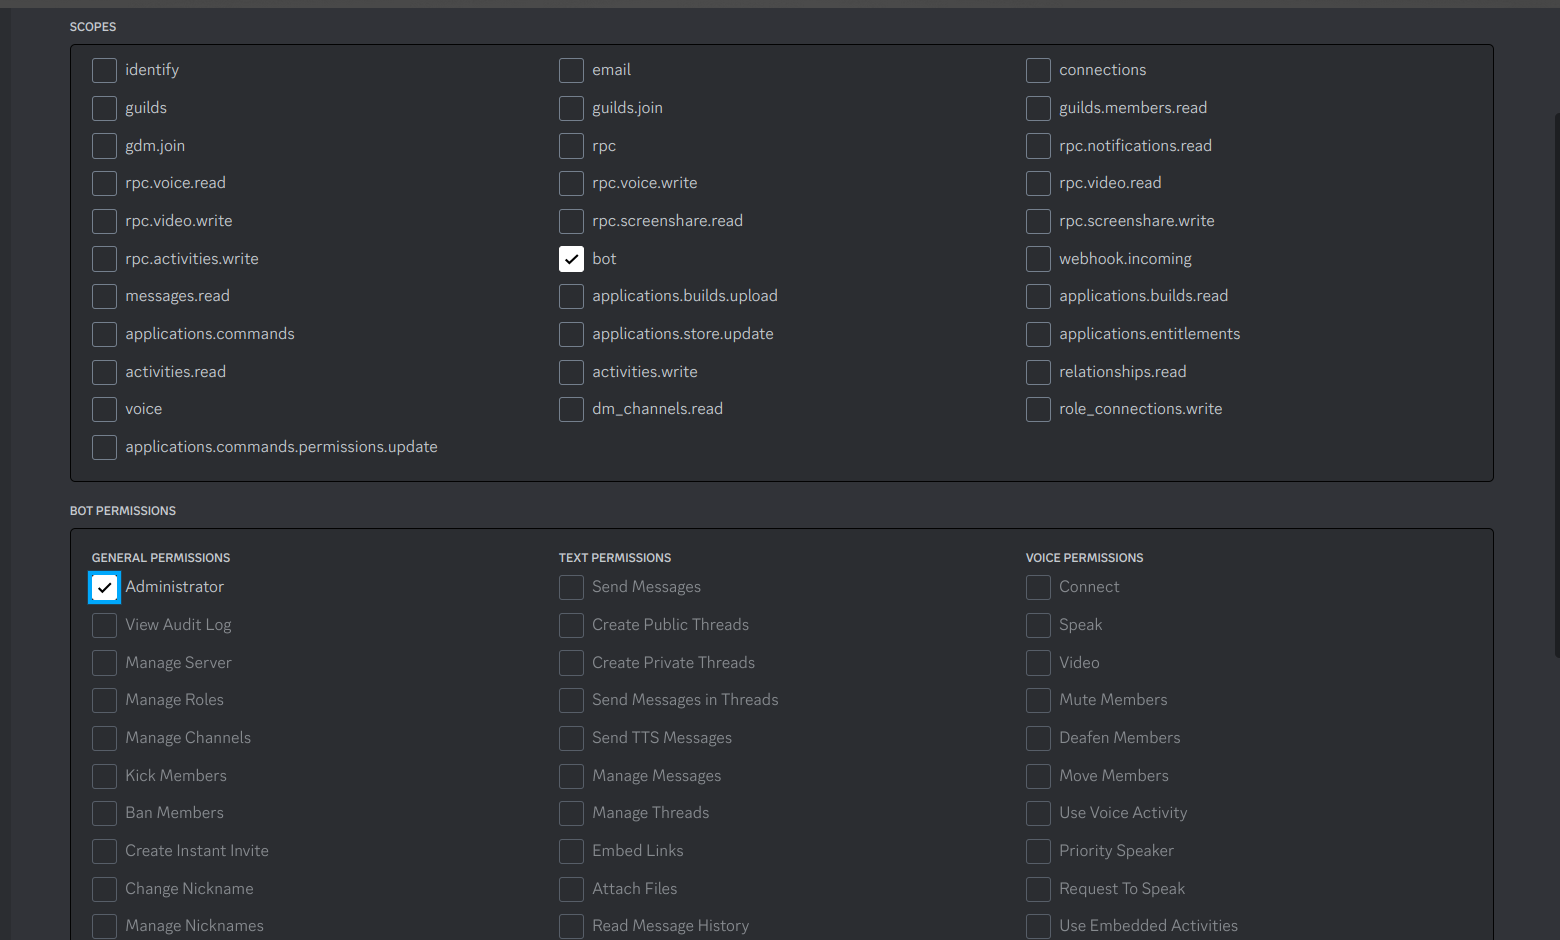
Task: Enable the View Audit Log permission
Action: click(104, 625)
